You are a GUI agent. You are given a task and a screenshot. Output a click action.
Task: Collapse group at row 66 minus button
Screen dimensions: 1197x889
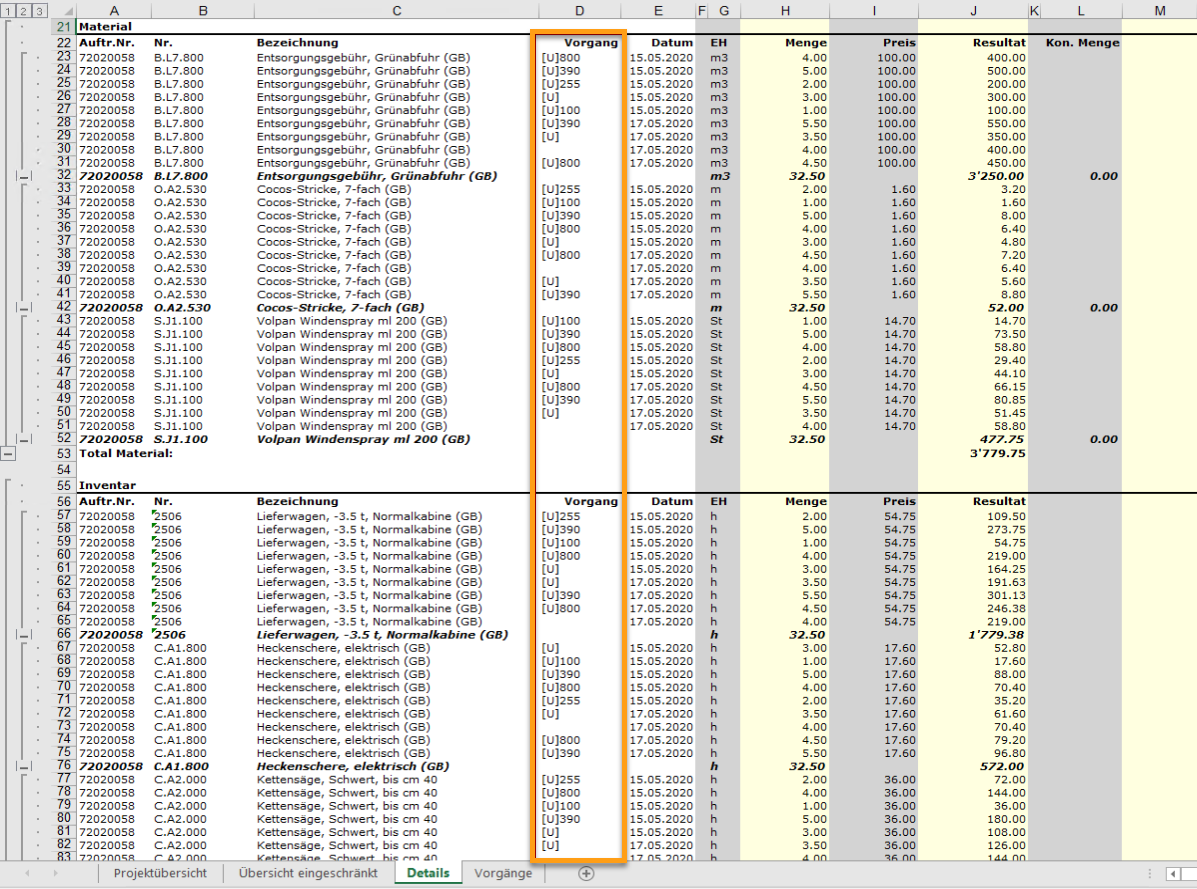click(x=24, y=635)
